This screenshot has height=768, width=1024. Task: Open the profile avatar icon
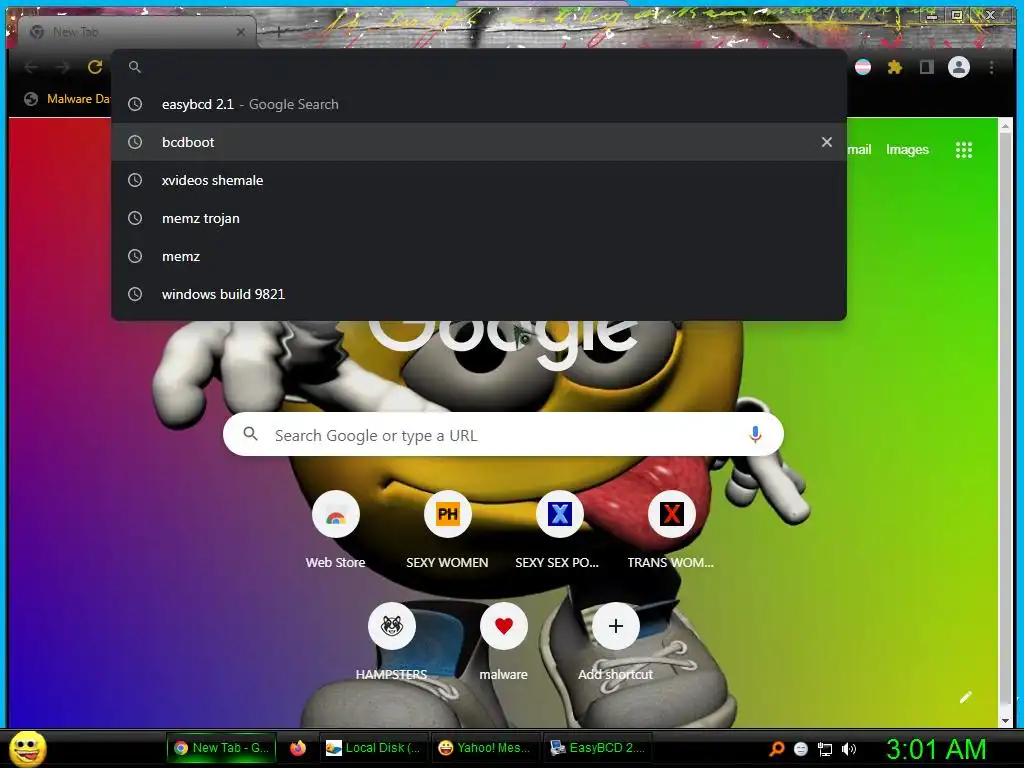point(959,67)
